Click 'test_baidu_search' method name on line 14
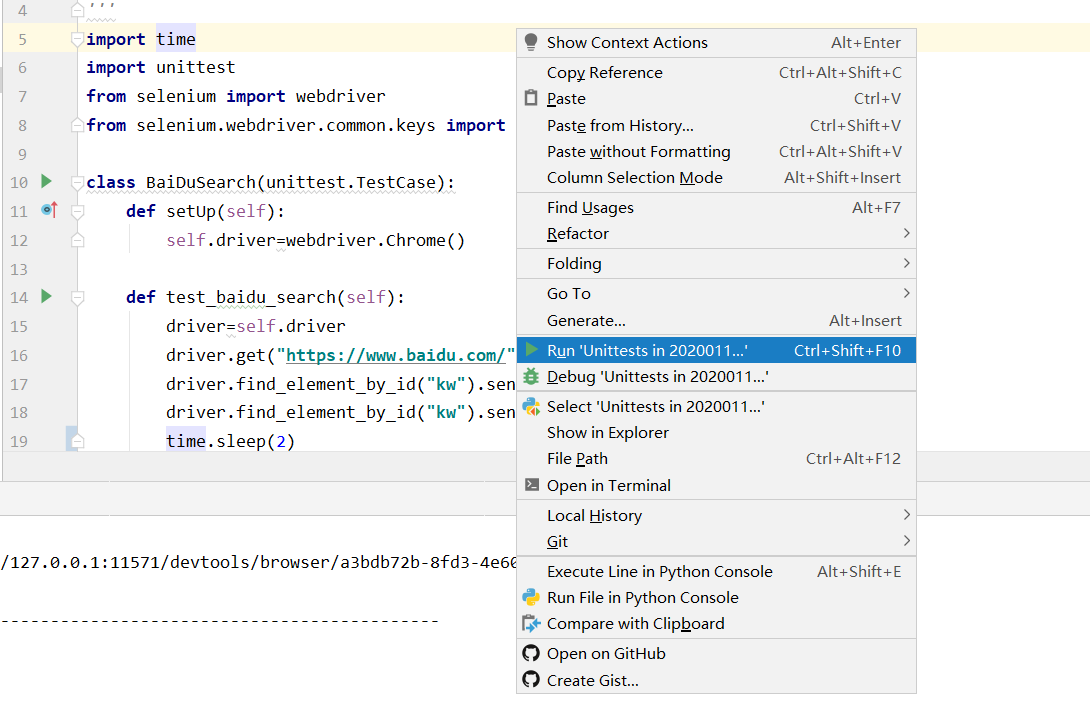 click(251, 298)
